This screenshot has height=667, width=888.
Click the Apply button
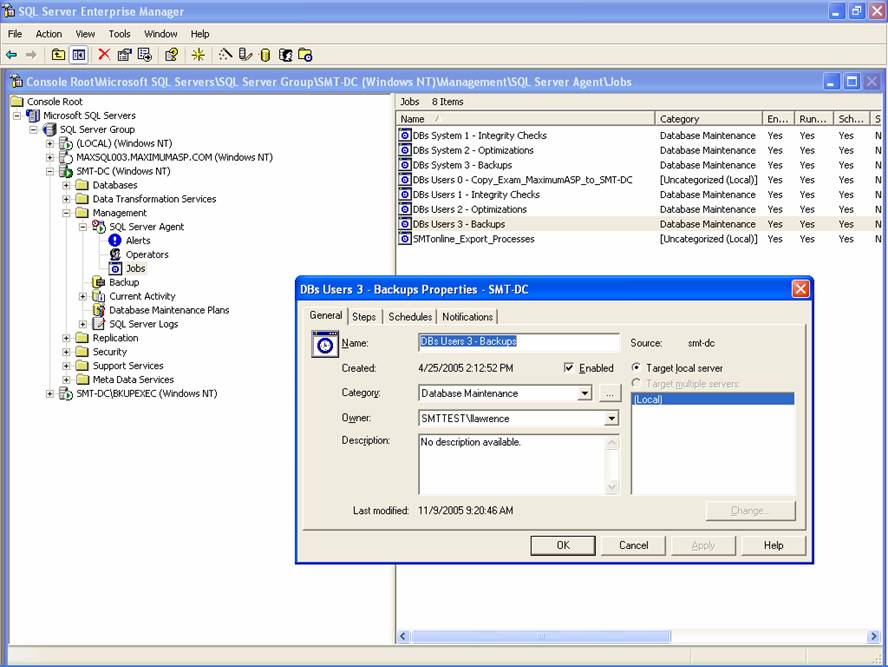click(703, 545)
